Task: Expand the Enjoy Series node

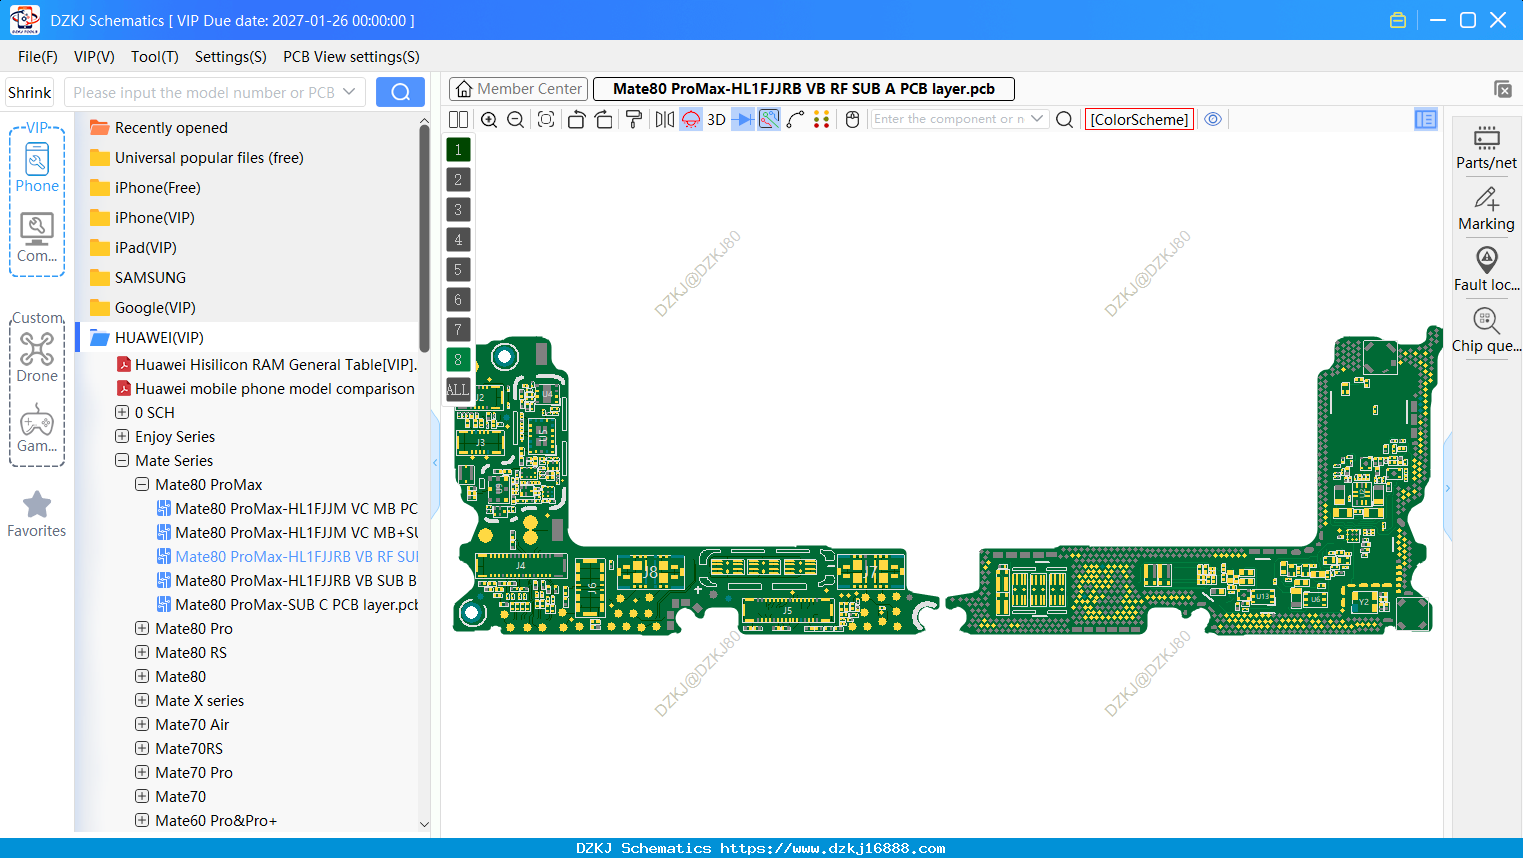Action: pos(122,436)
